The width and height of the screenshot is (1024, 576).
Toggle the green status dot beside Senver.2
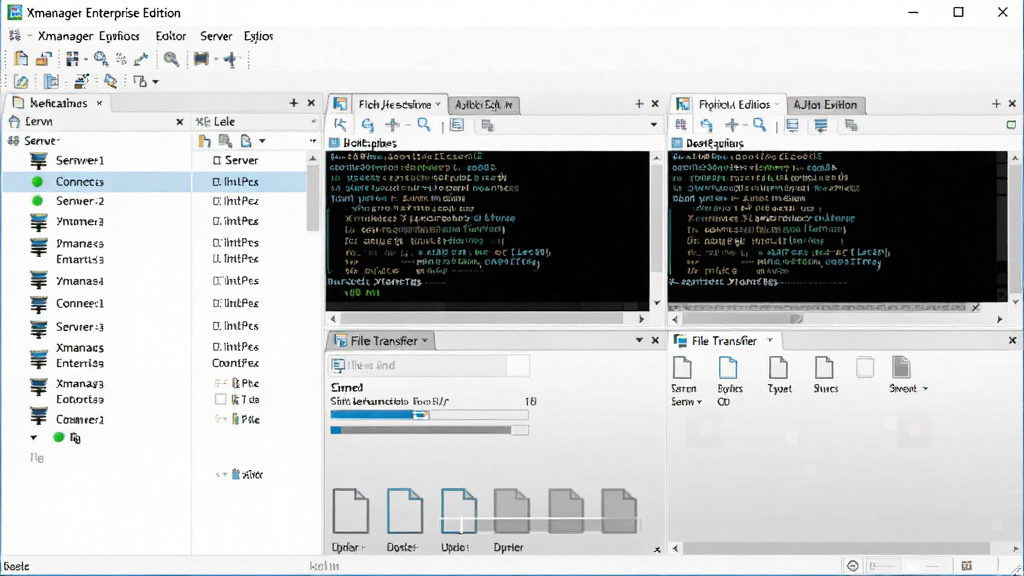(x=37, y=200)
